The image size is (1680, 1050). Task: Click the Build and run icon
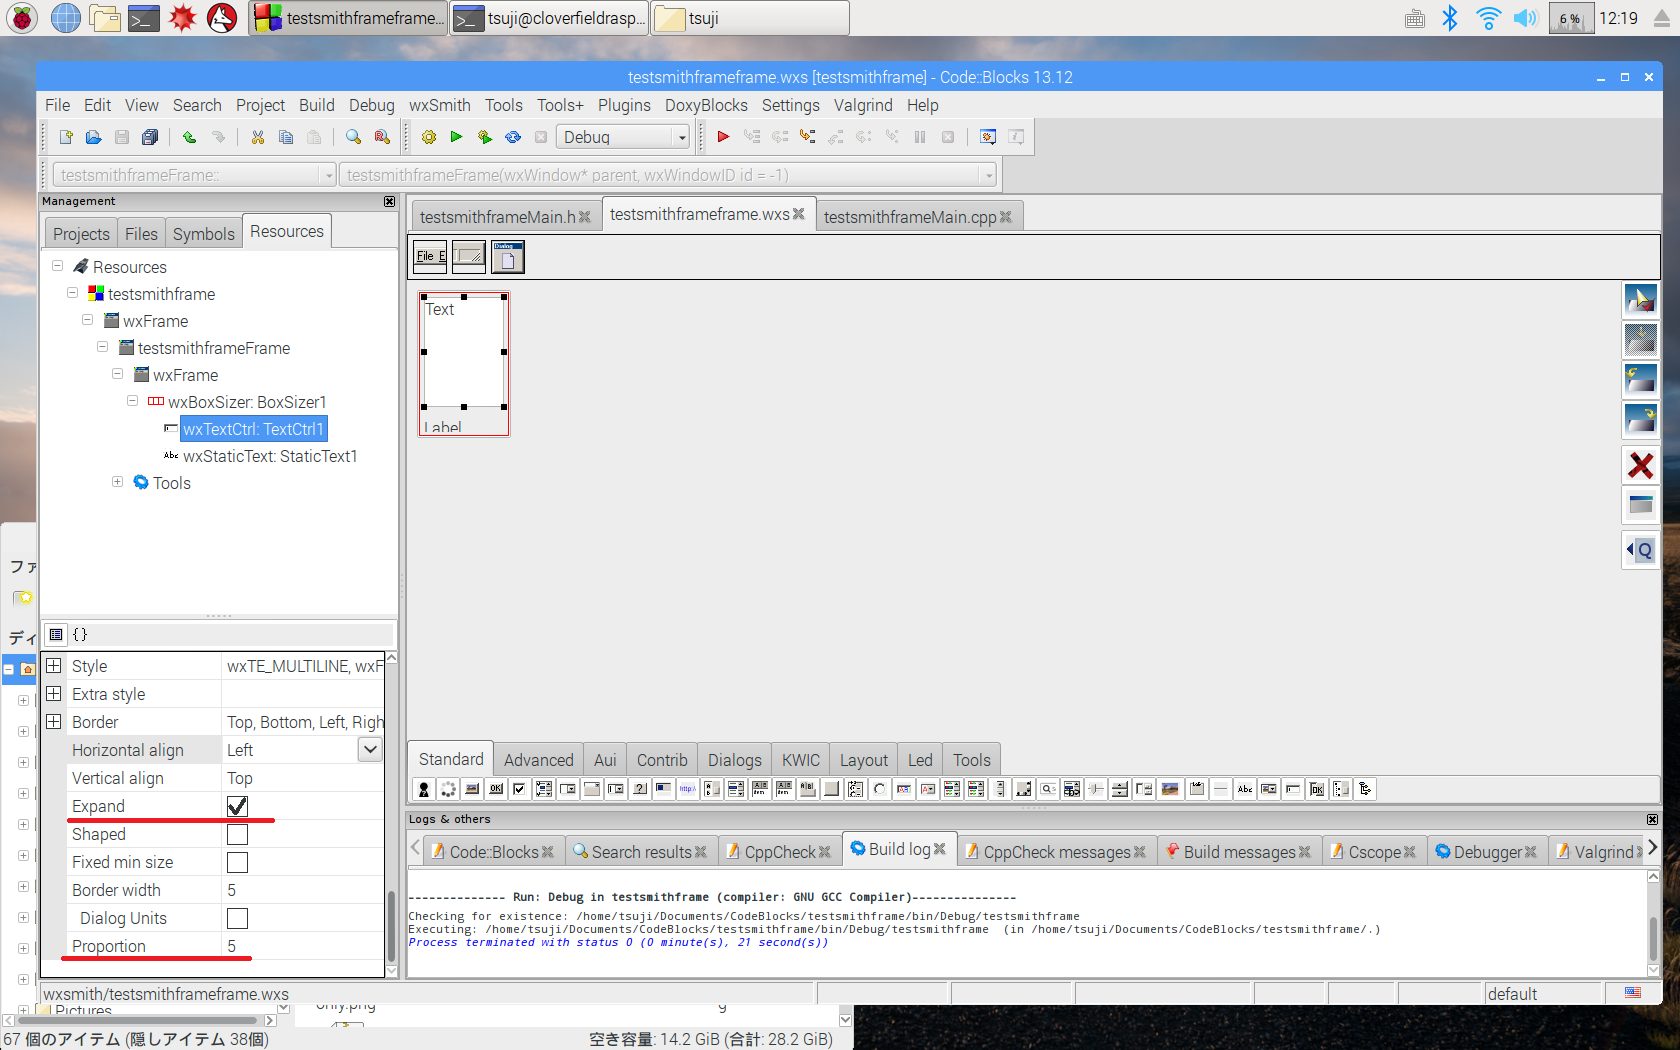coord(485,137)
